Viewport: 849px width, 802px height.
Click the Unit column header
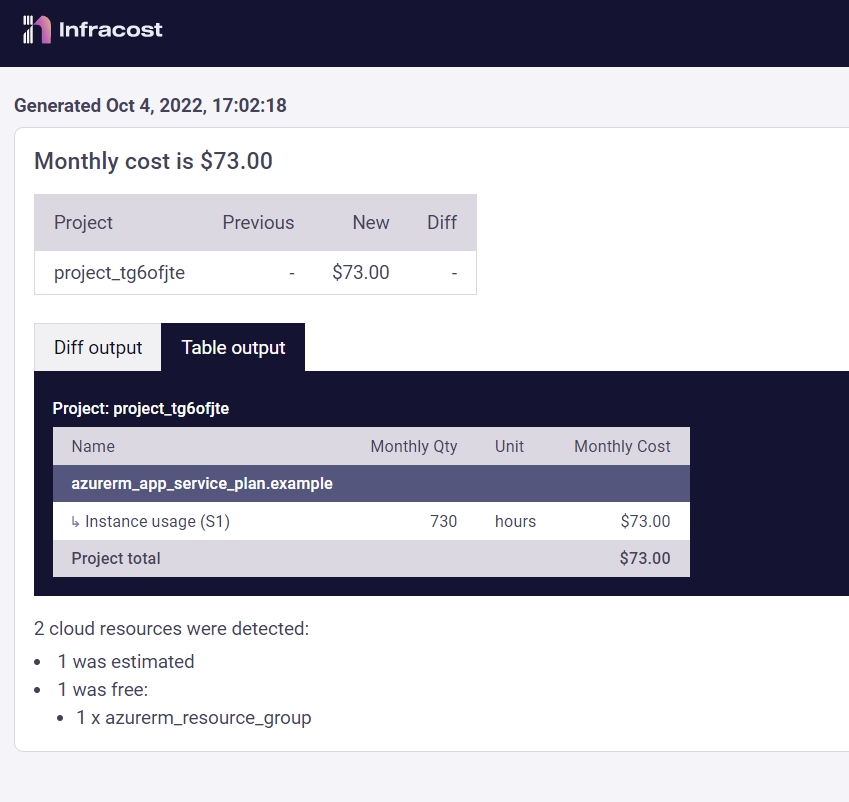tap(509, 447)
